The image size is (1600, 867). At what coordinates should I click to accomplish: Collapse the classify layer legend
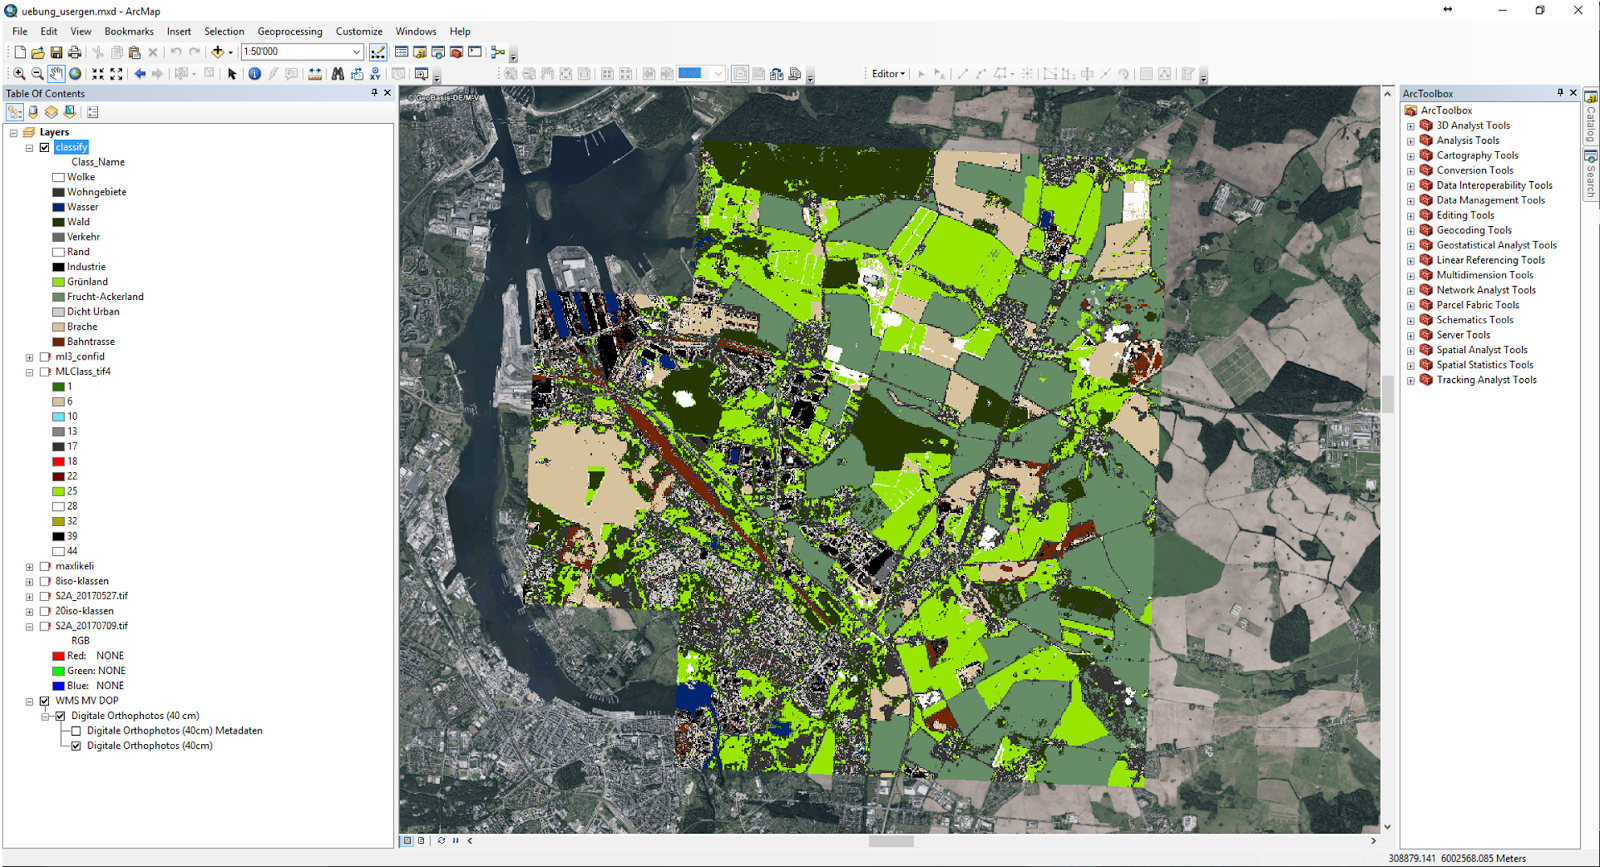point(29,147)
